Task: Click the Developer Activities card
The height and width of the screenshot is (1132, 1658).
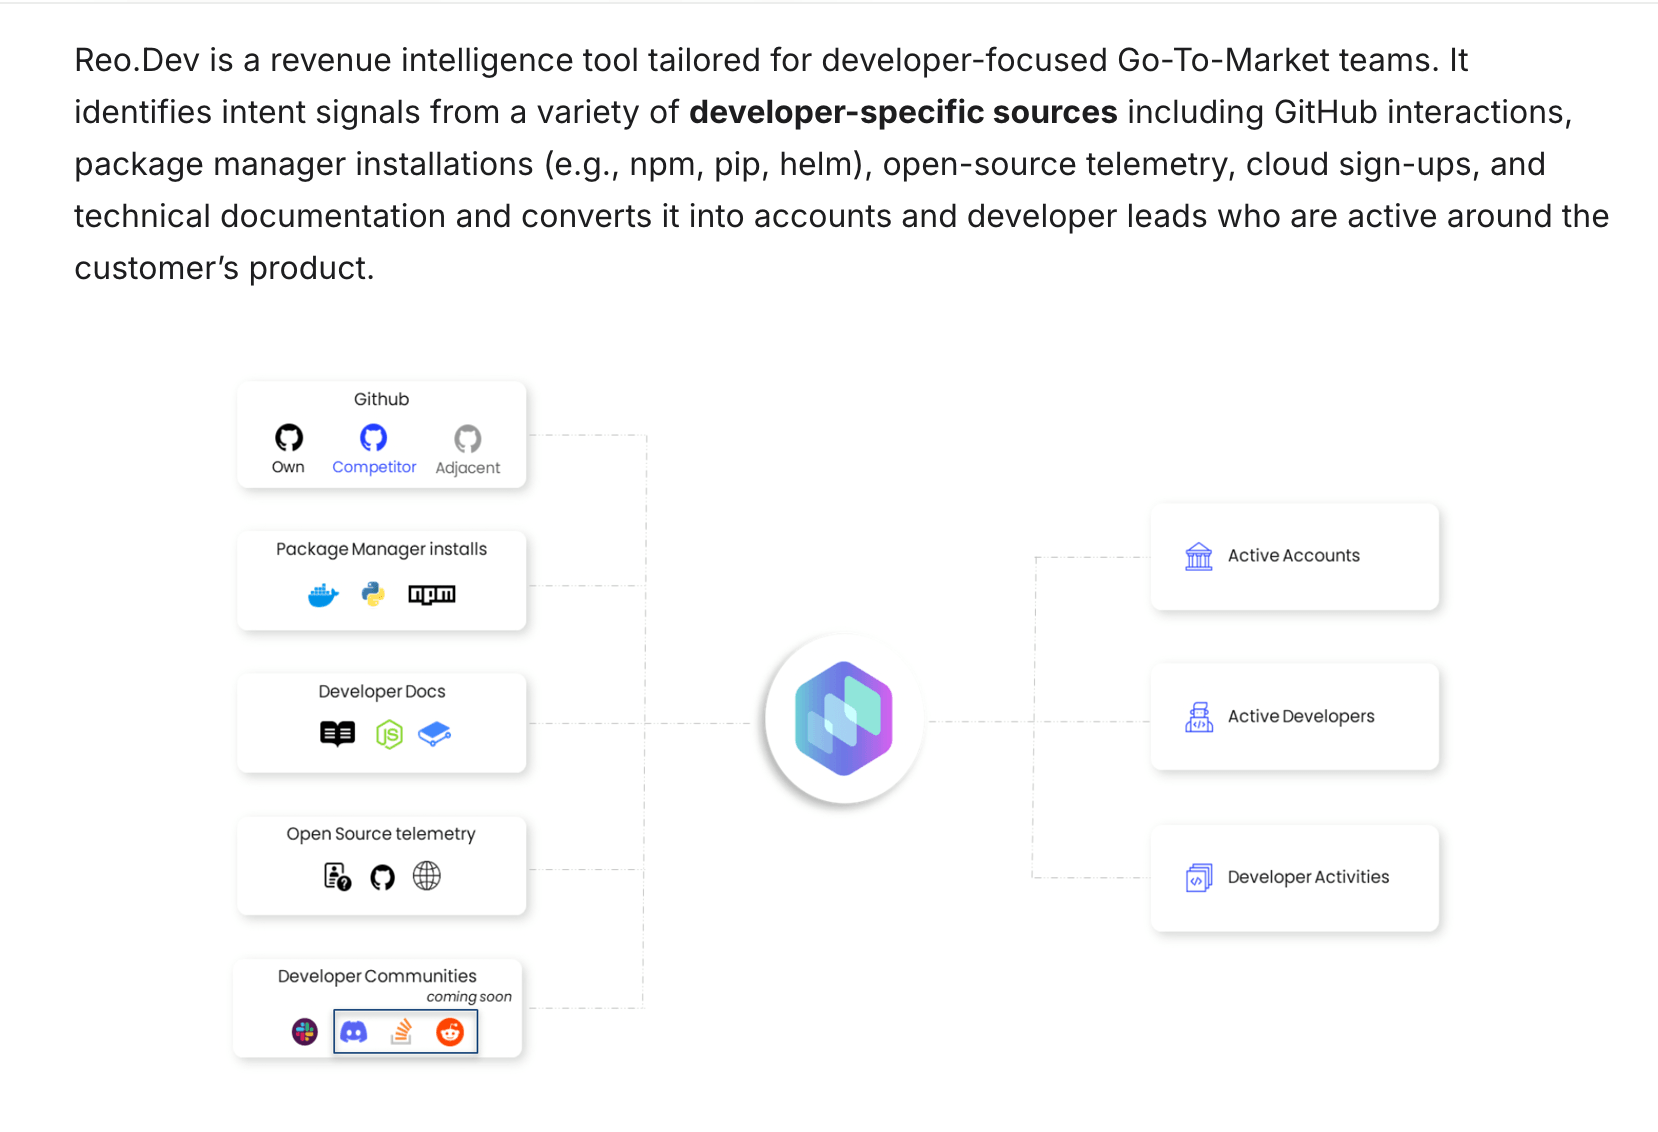Action: (x=1294, y=877)
